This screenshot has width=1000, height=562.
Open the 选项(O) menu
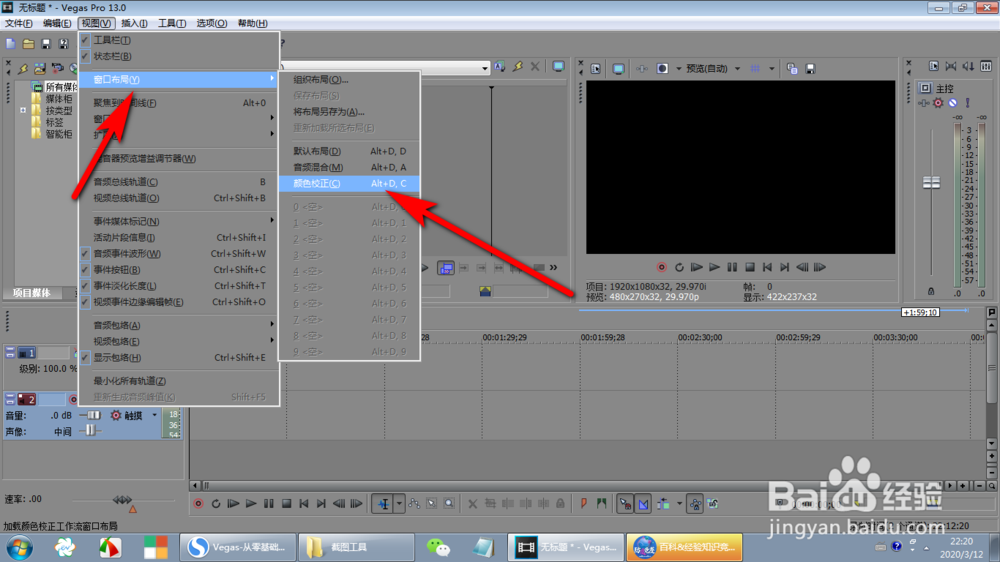coord(211,23)
